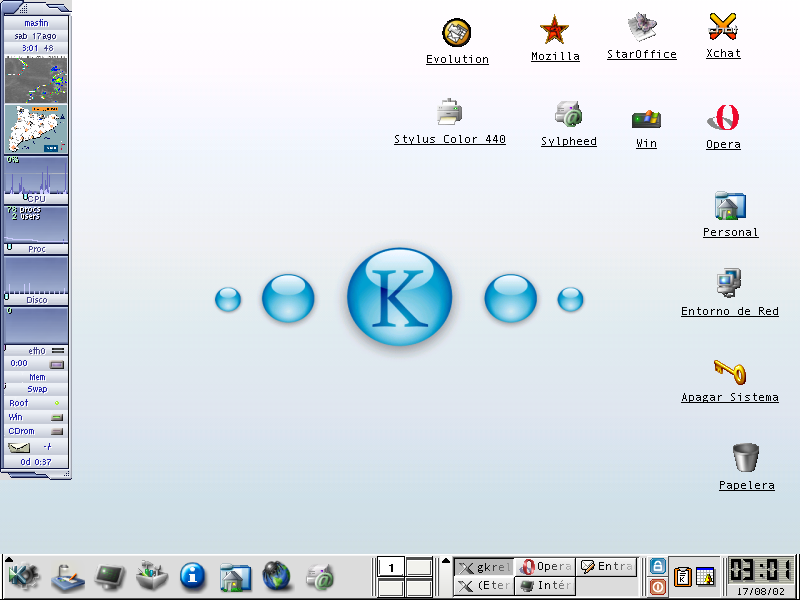Open Entorno de Red network icon
Screen dimensions: 800x600
coord(730,283)
